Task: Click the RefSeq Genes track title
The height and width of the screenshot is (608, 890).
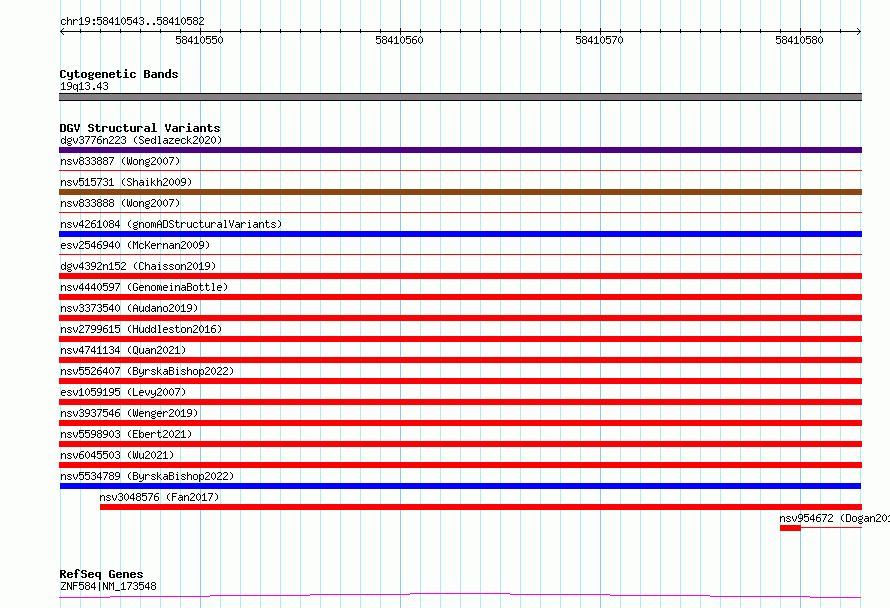Action: [x=101, y=574]
